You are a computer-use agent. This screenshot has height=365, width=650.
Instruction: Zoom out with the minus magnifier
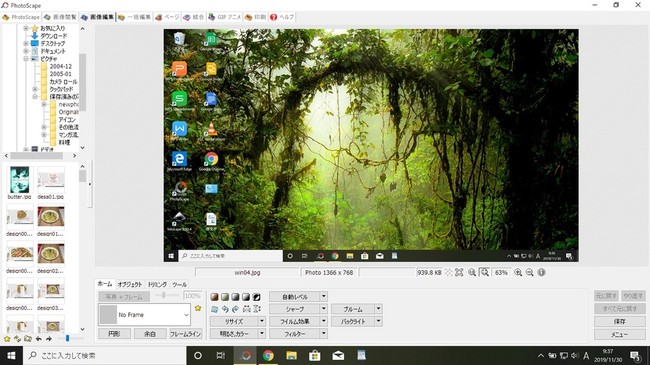tap(529, 273)
